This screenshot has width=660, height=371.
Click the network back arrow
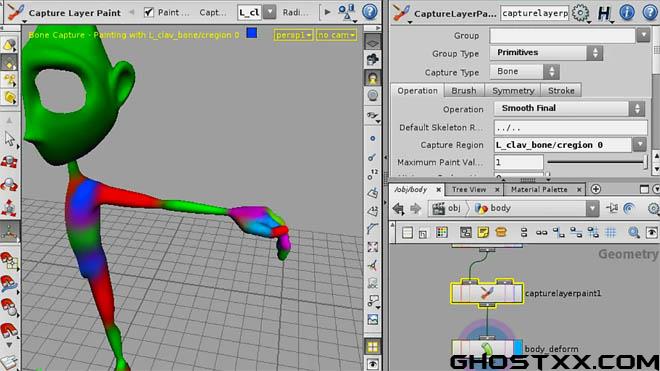tap(398, 208)
